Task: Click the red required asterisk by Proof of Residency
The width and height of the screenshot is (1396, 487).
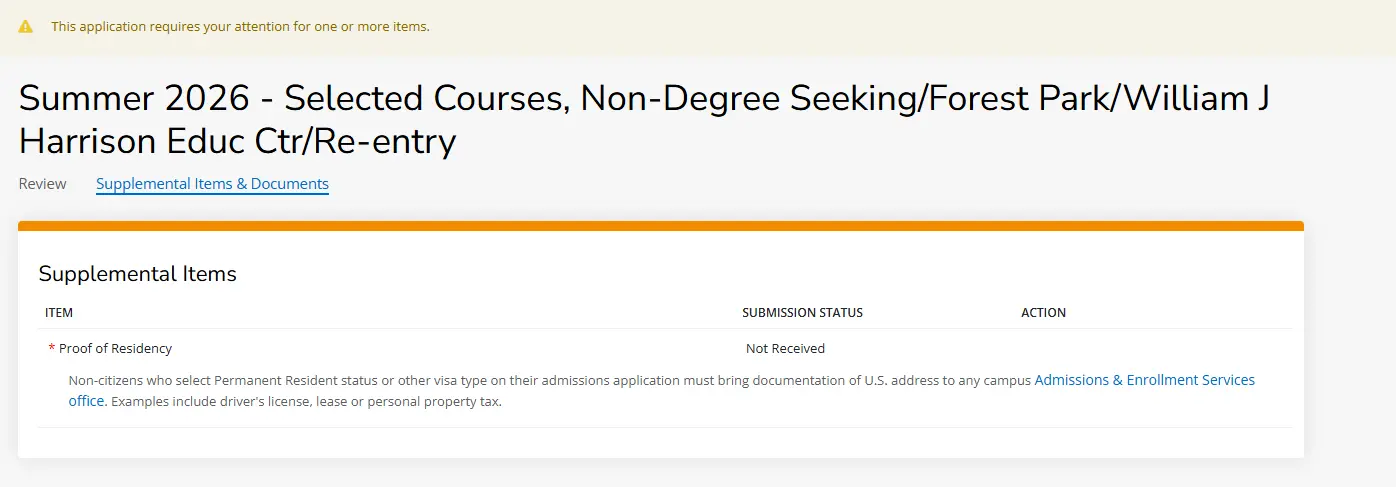Action: point(51,349)
